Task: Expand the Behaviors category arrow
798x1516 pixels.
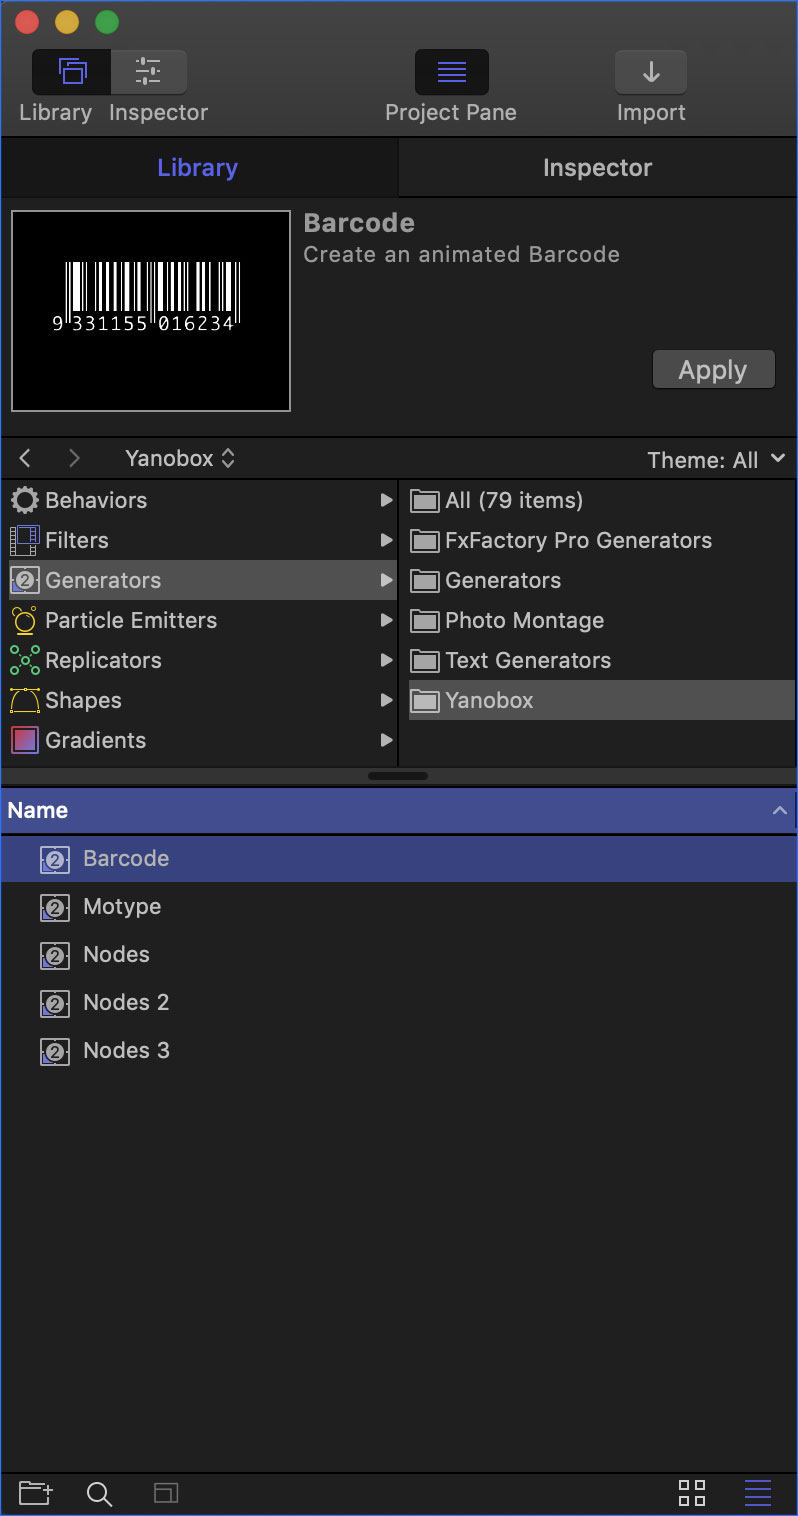Action: 386,501
